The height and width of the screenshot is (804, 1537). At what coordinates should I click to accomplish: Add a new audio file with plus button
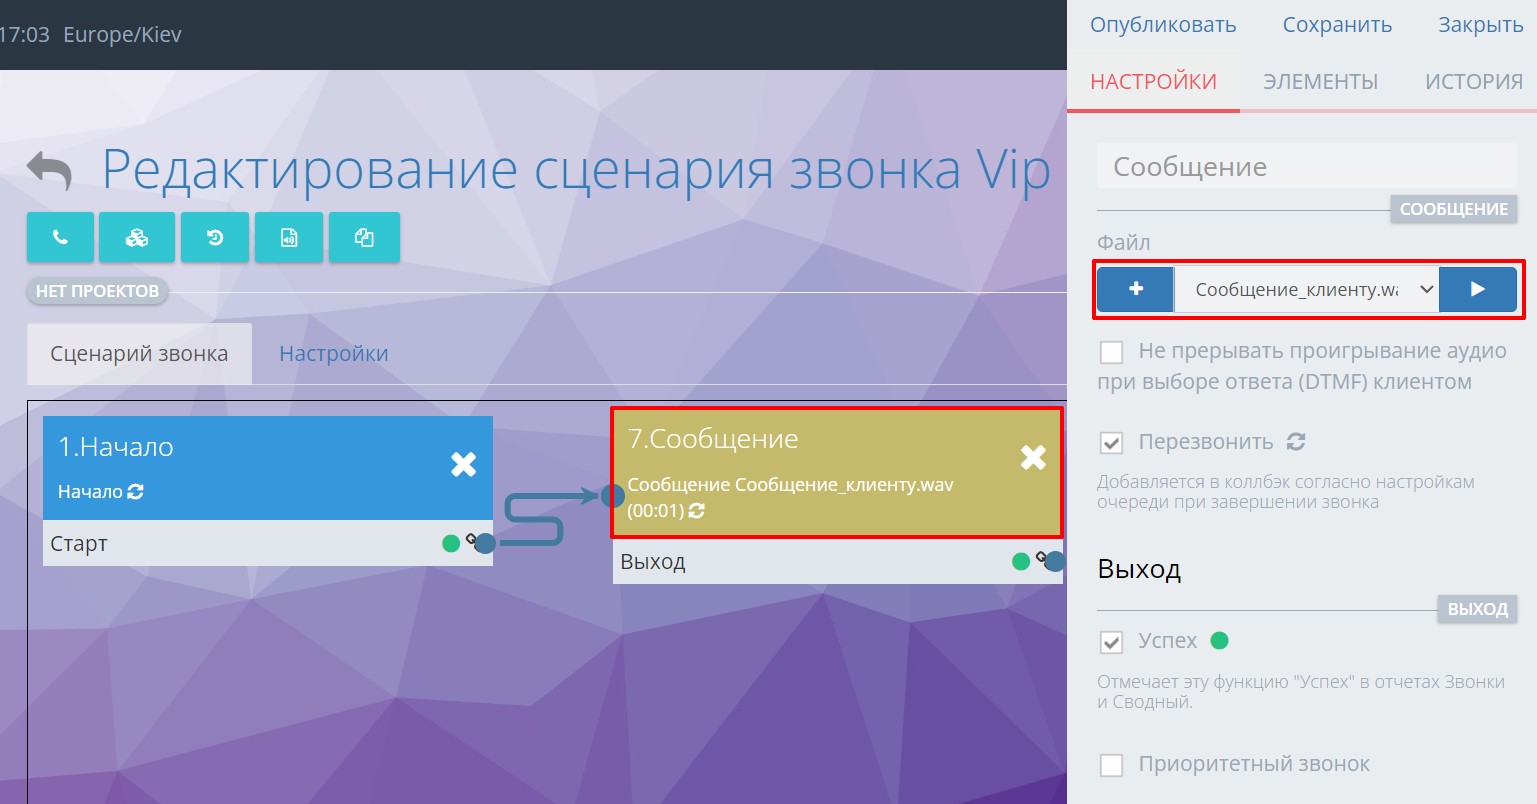click(x=1135, y=289)
